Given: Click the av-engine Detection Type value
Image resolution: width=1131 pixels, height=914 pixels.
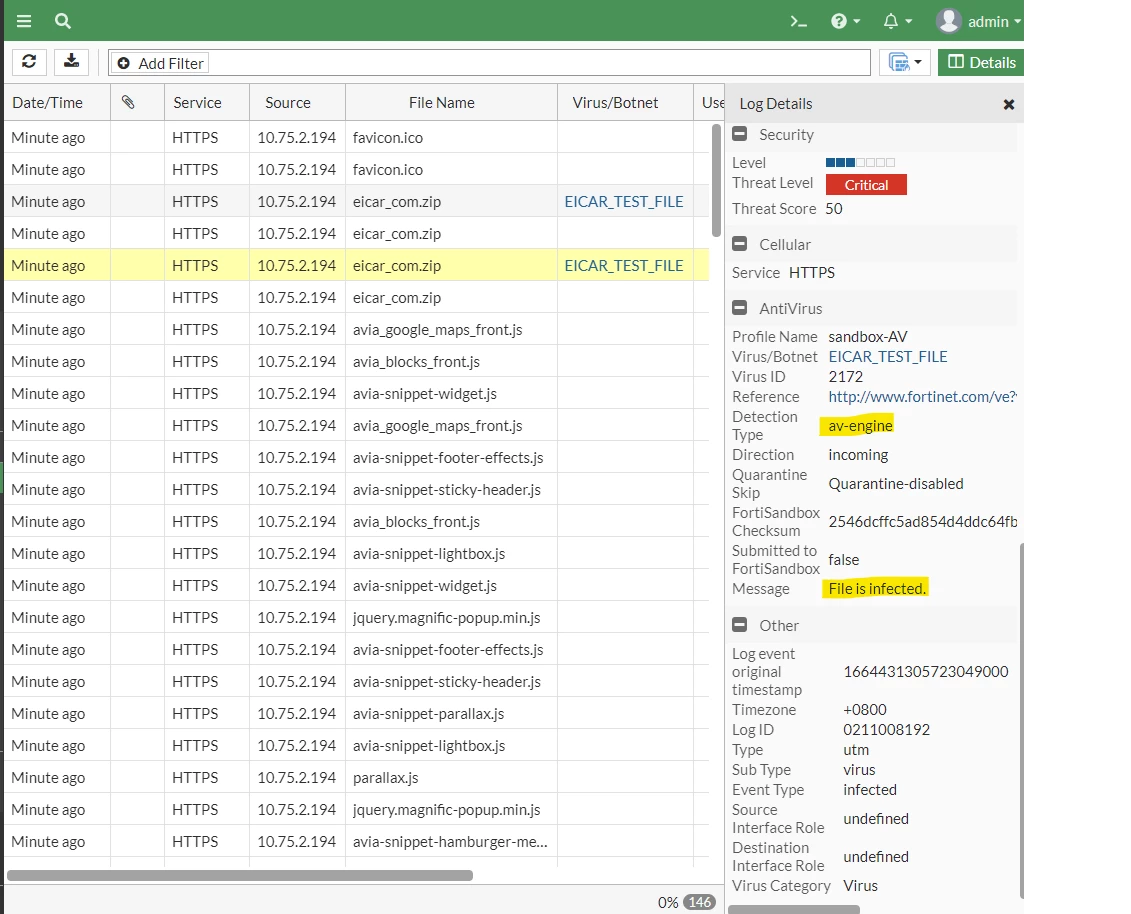Looking at the screenshot, I should click(x=860, y=426).
